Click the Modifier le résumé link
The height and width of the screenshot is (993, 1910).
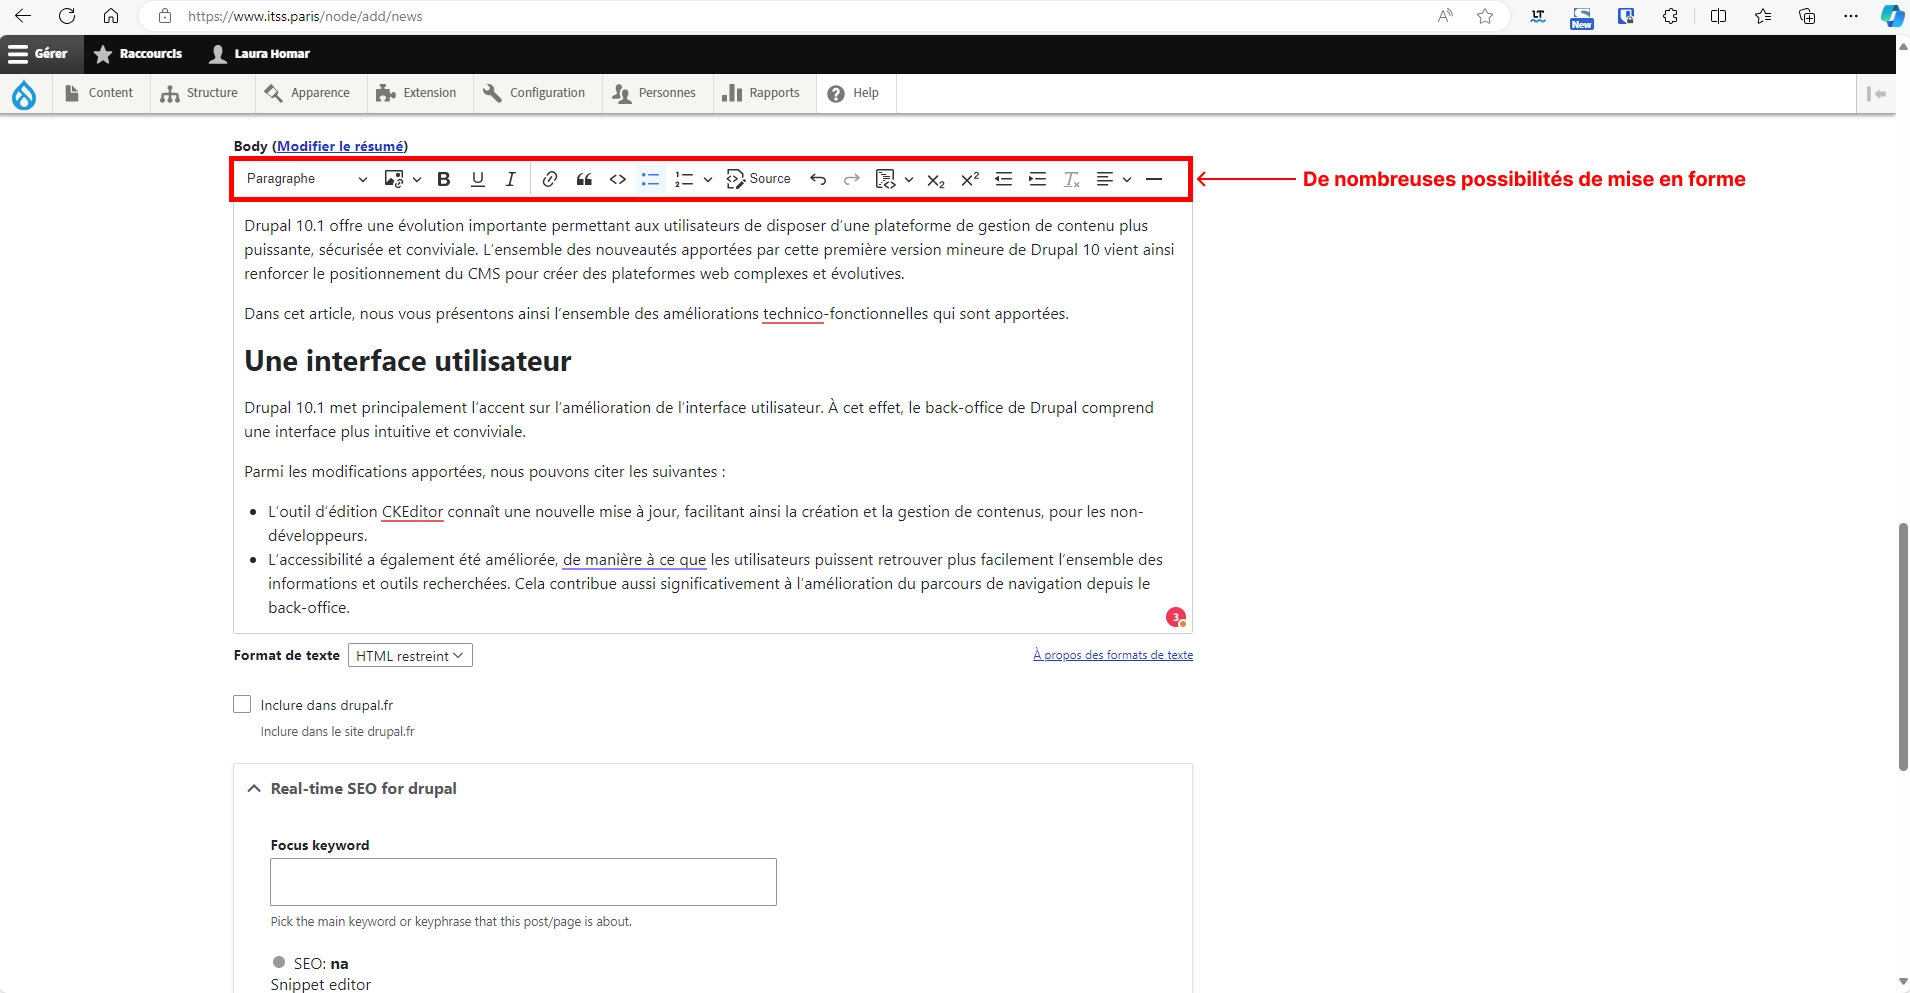pos(340,145)
